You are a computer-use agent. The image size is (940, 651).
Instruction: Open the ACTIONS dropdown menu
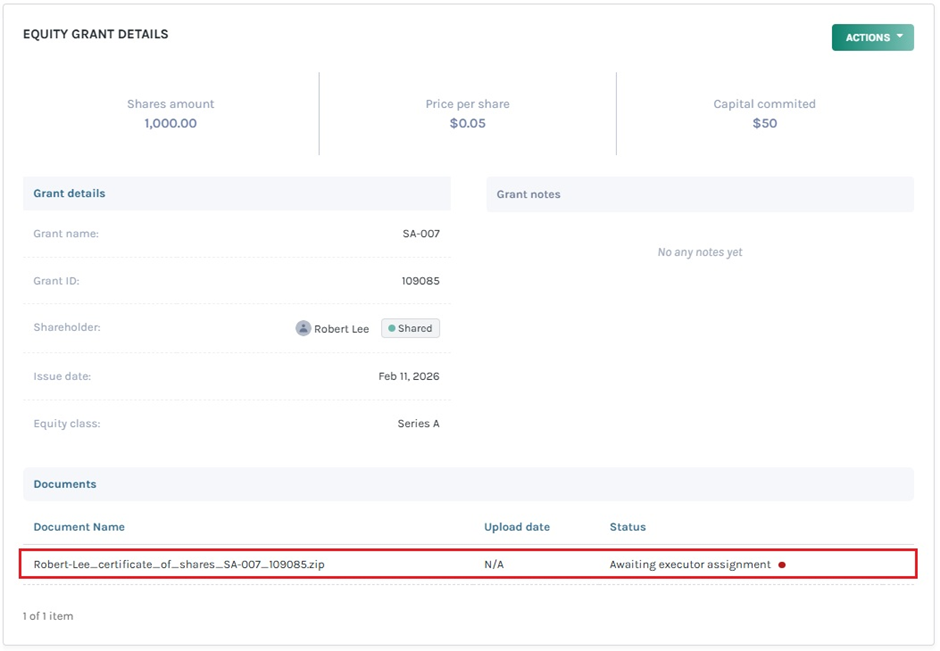pos(872,37)
